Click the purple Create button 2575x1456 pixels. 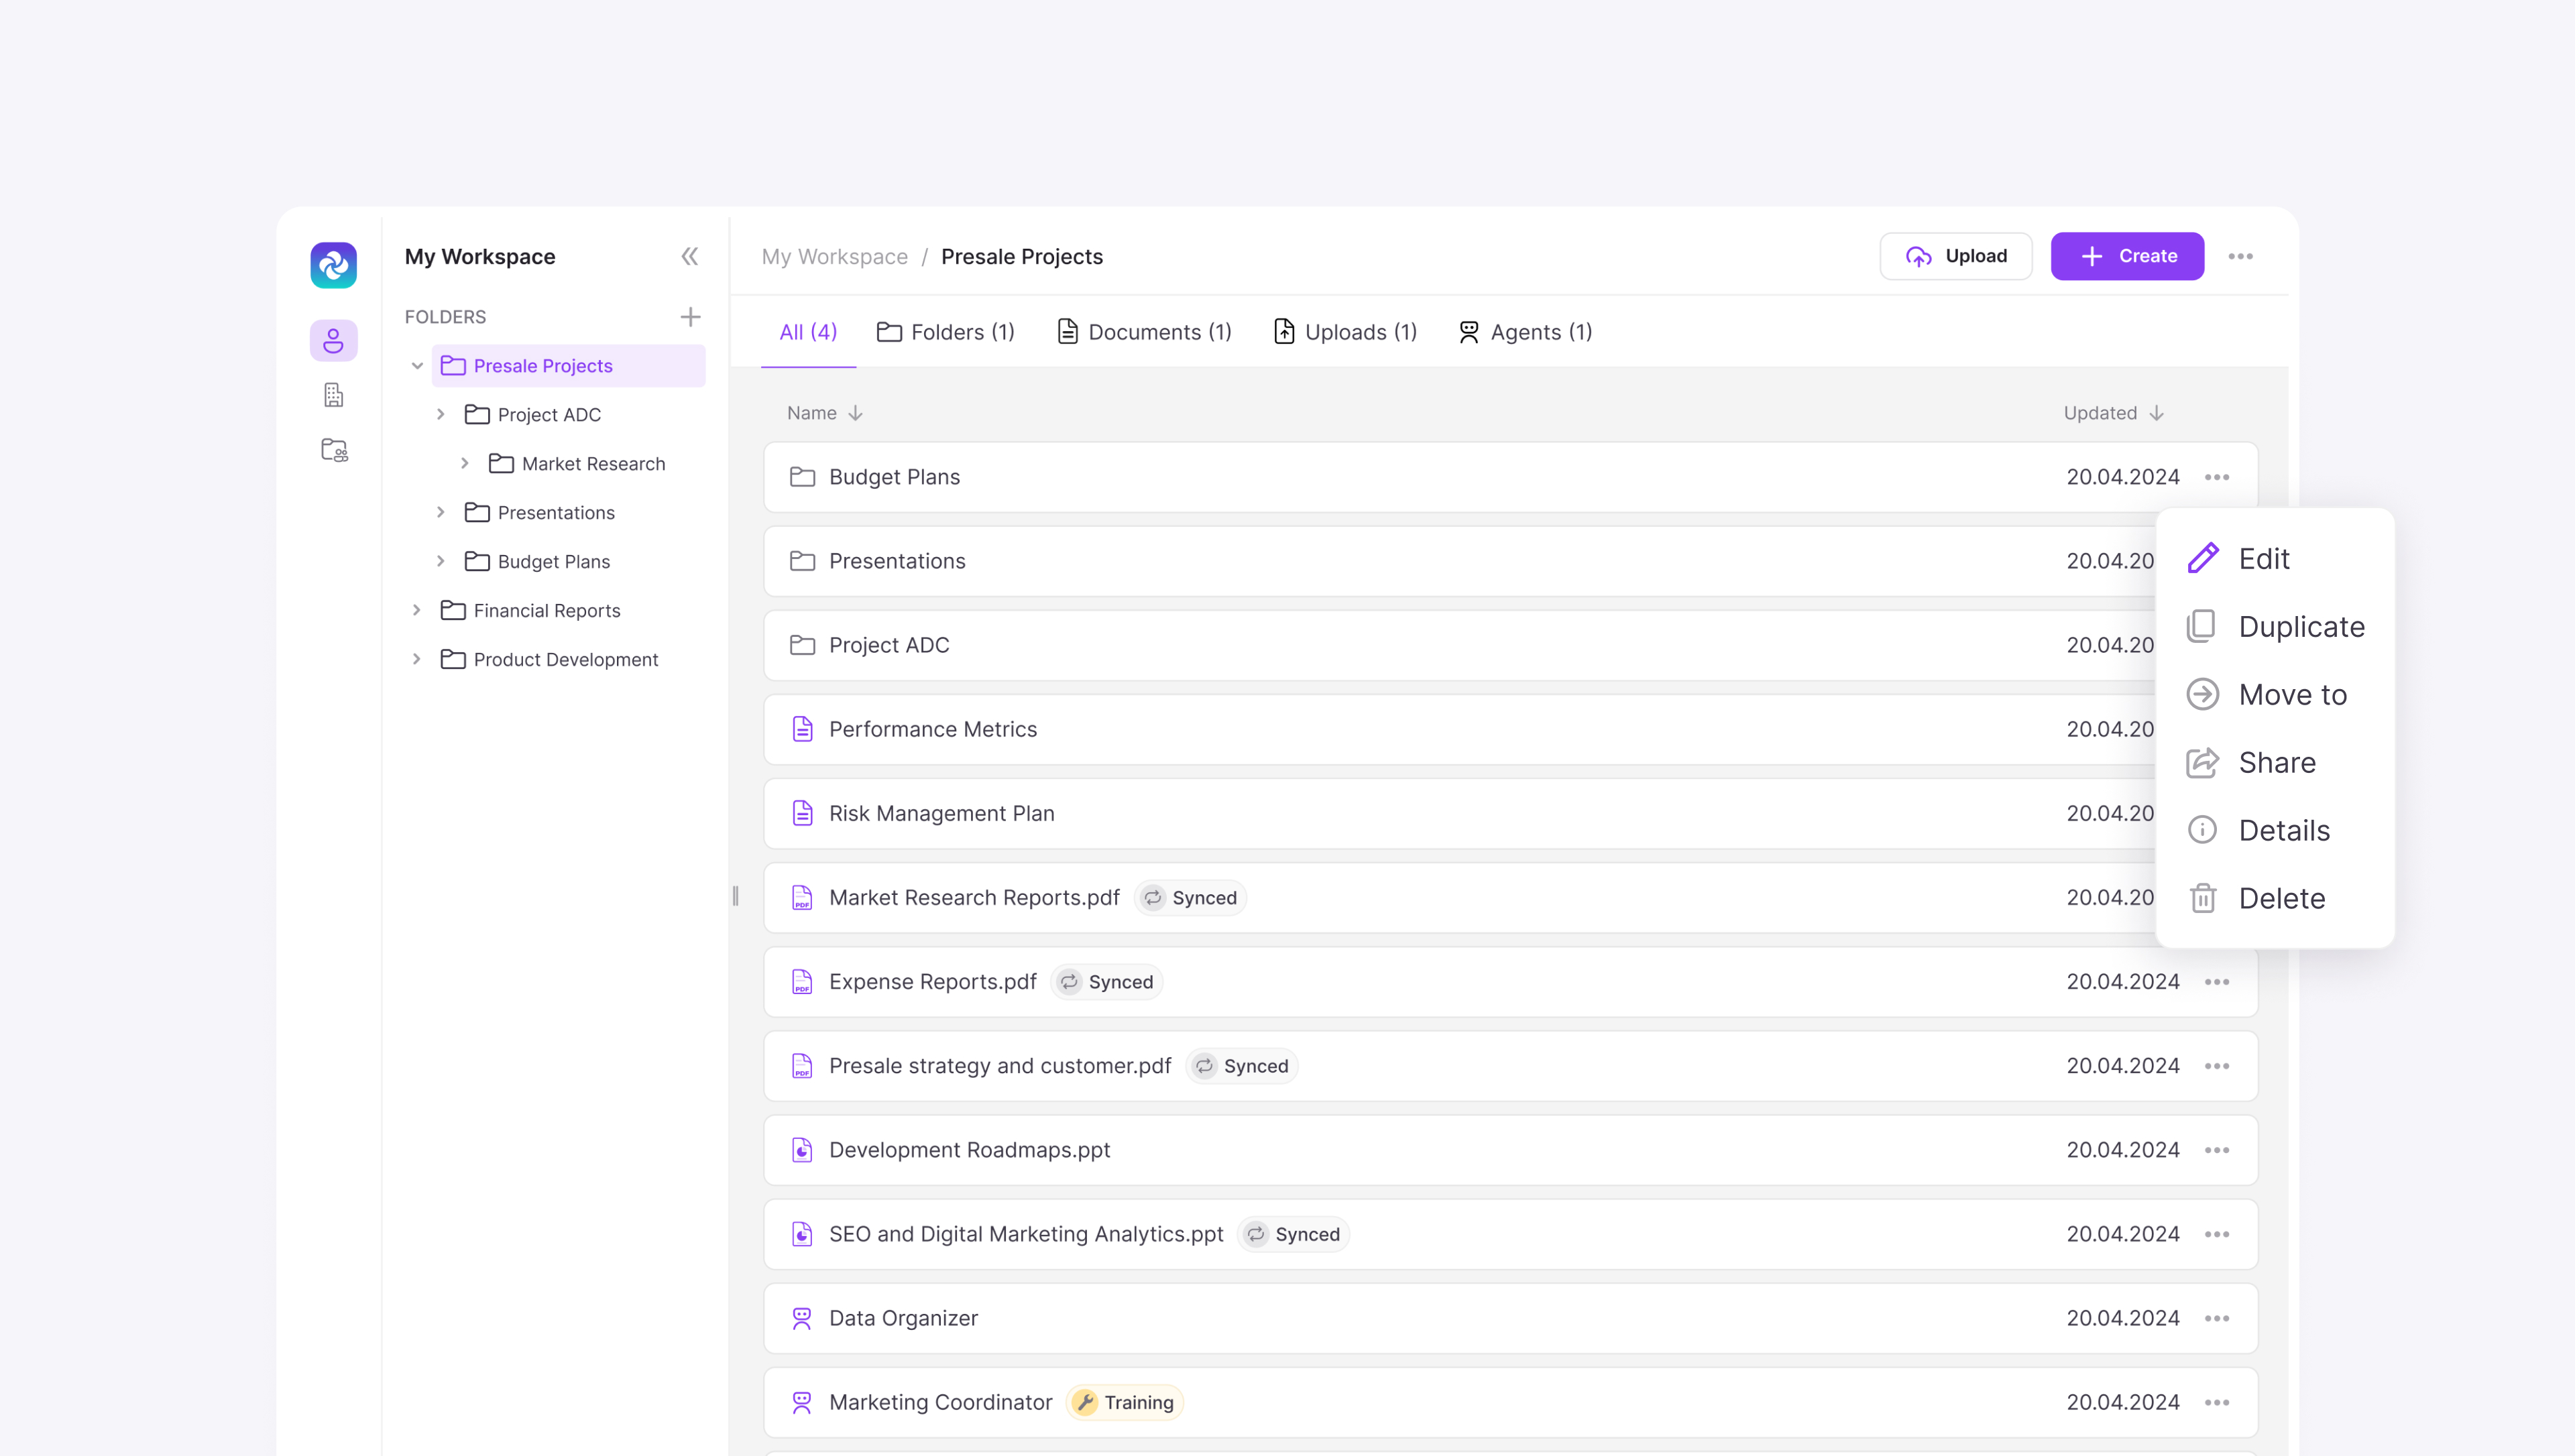click(2127, 256)
